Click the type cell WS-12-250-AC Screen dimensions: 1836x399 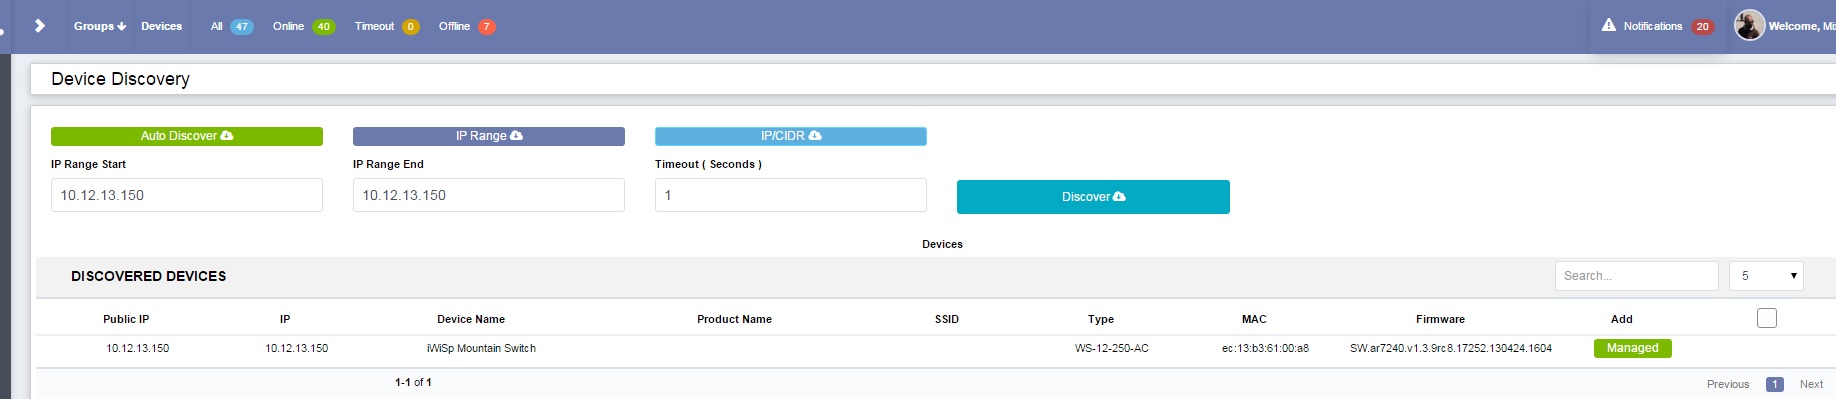coord(1112,348)
